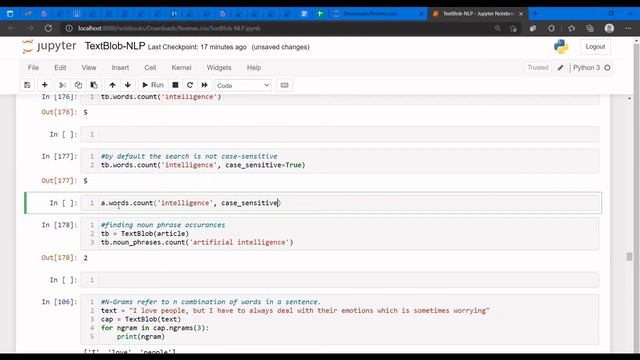Close the TextBlob-NLP browser tab
This screenshot has height=360, width=640.
[521, 13]
